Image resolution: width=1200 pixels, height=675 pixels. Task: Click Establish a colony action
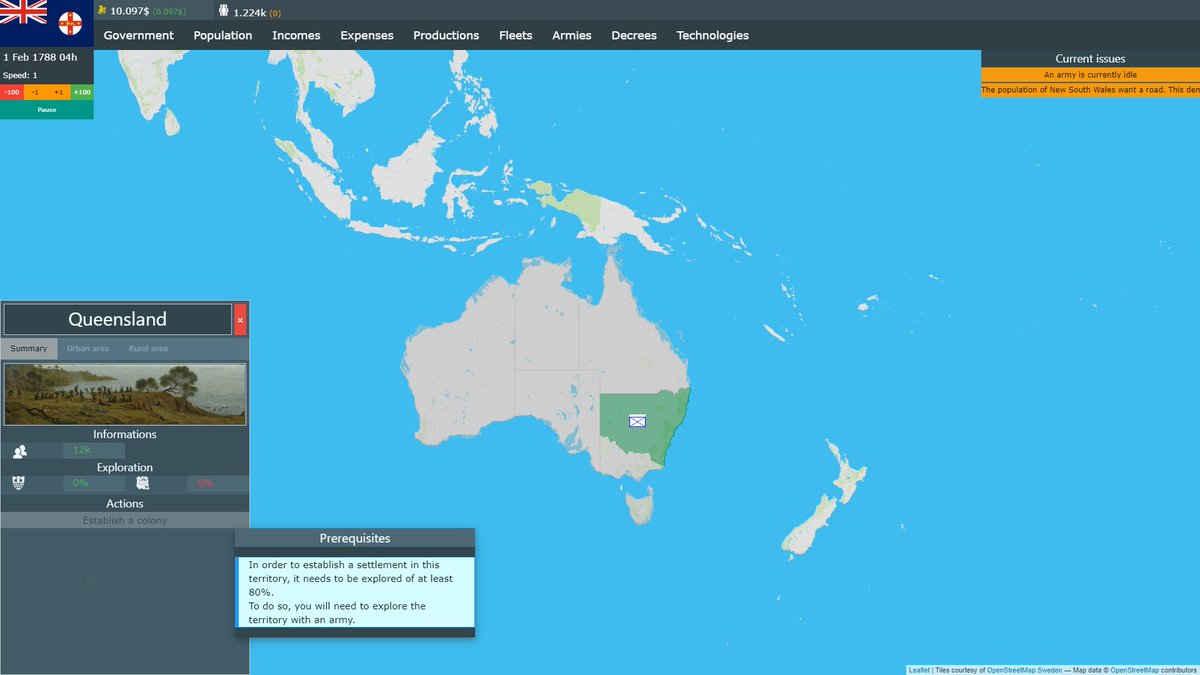tap(125, 520)
